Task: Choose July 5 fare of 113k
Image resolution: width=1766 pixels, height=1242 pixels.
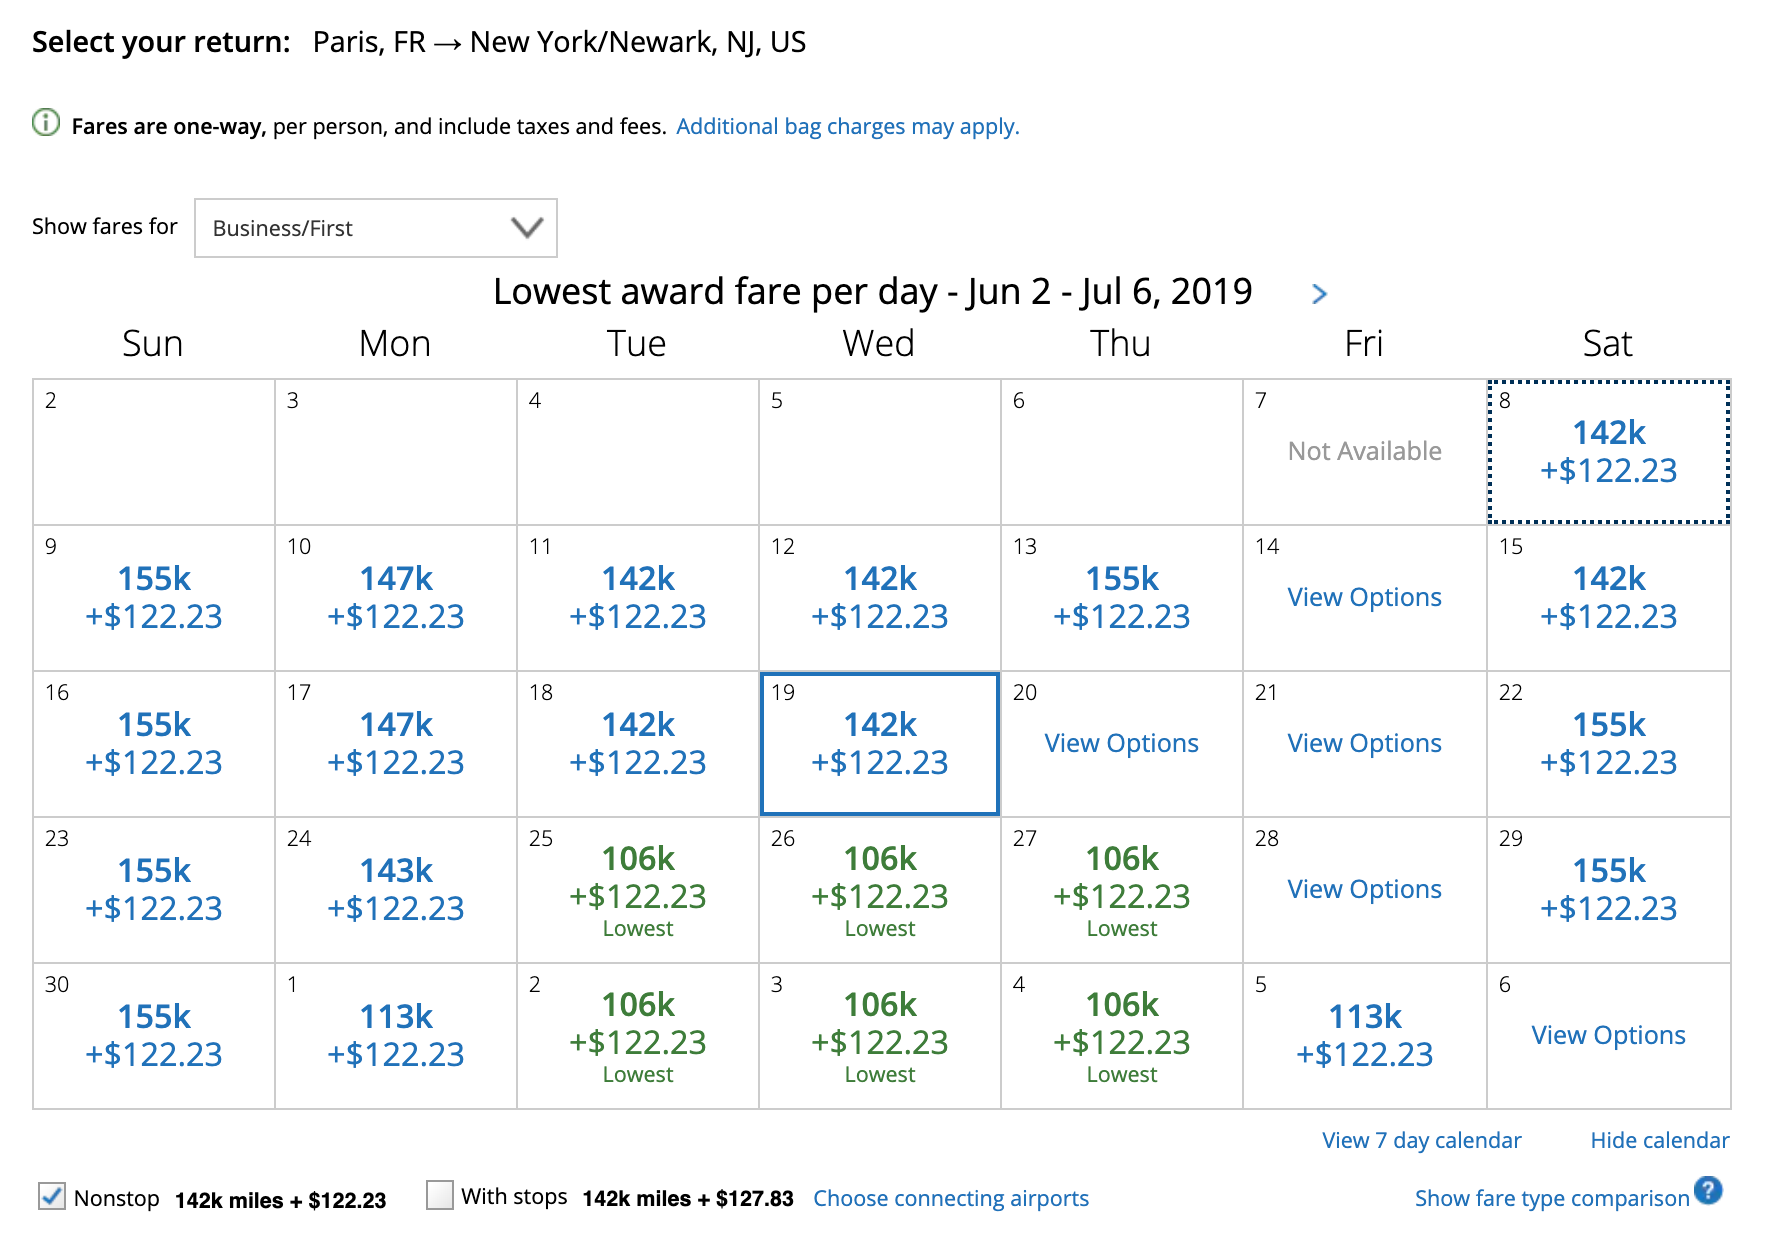Action: (1364, 1035)
